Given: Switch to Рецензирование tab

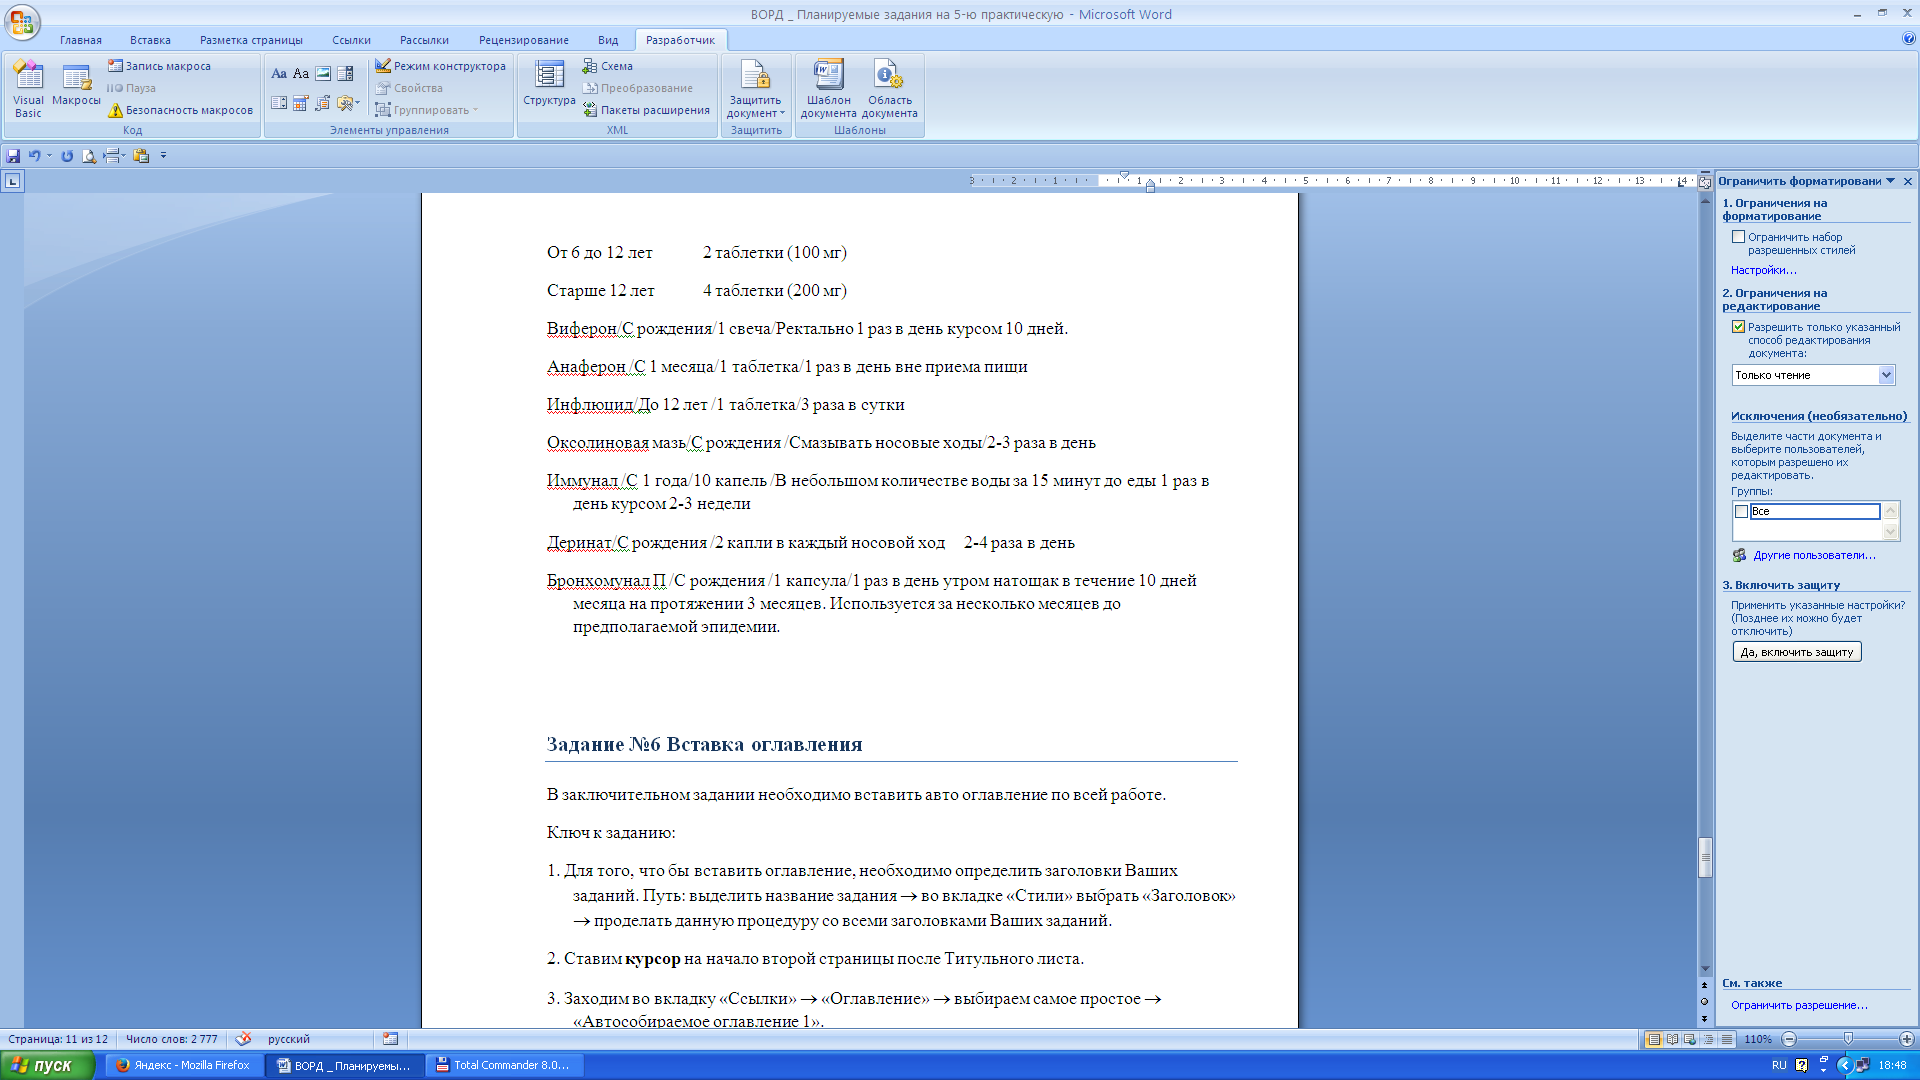Looking at the screenshot, I should pos(523,40).
